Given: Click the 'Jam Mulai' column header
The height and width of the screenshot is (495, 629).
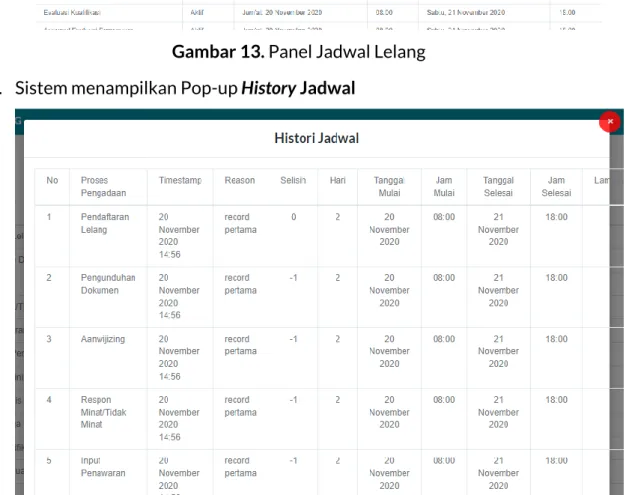Looking at the screenshot, I should [444, 187].
